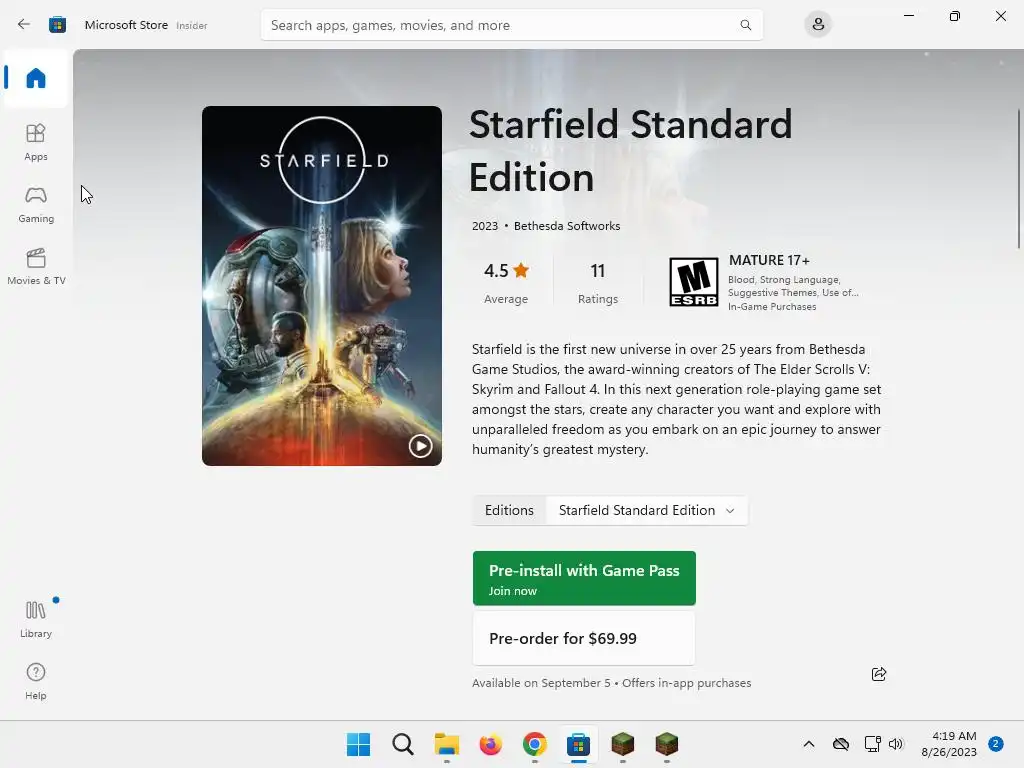
Task: Click the page vertical scrollbar
Action: pos(1018,178)
